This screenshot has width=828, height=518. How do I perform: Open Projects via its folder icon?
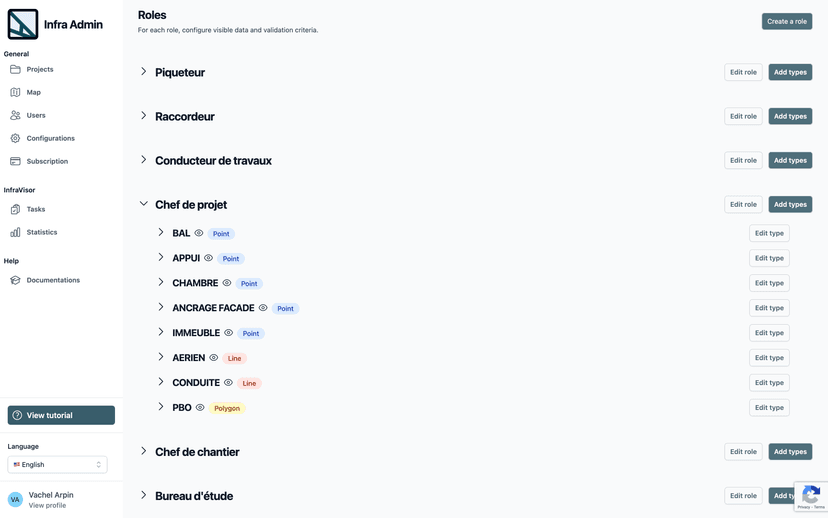pyautogui.click(x=15, y=69)
